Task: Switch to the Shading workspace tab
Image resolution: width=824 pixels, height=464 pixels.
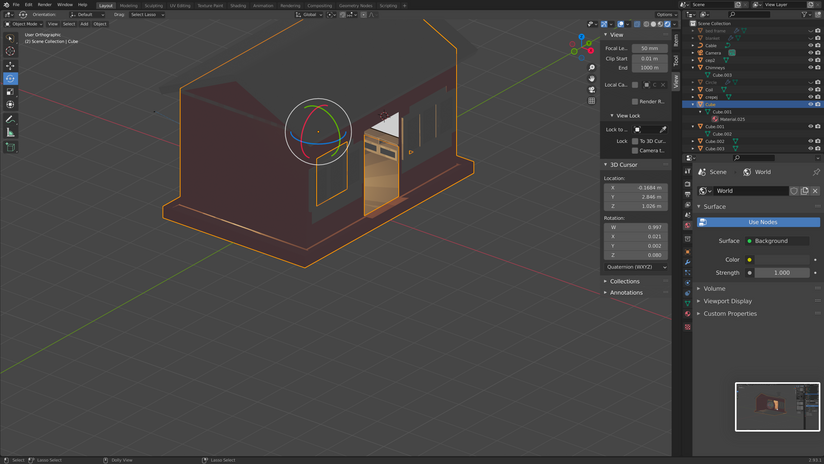Action: (238, 6)
